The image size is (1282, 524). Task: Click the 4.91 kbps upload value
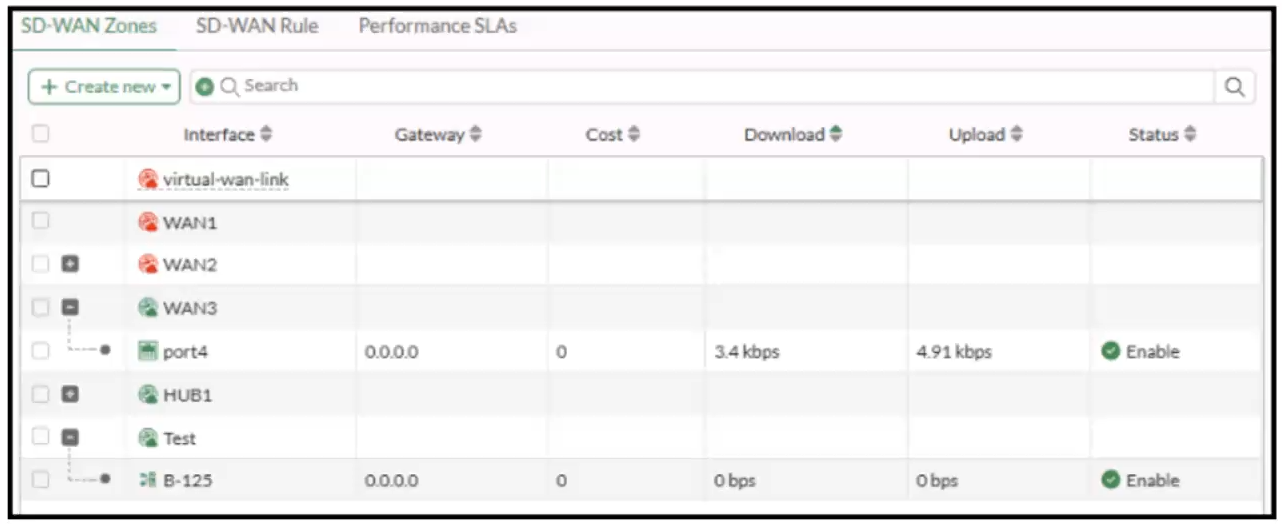point(954,352)
